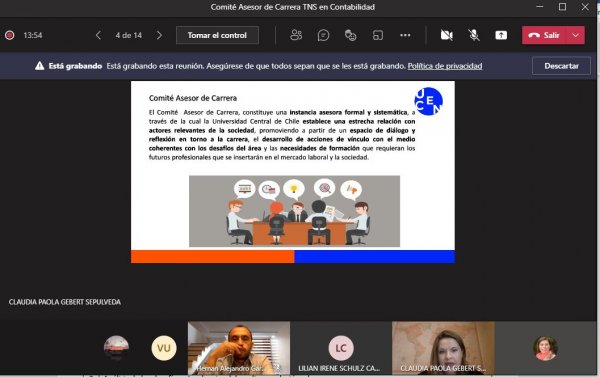
Task: Open more actions ellipsis menu
Action: click(405, 35)
